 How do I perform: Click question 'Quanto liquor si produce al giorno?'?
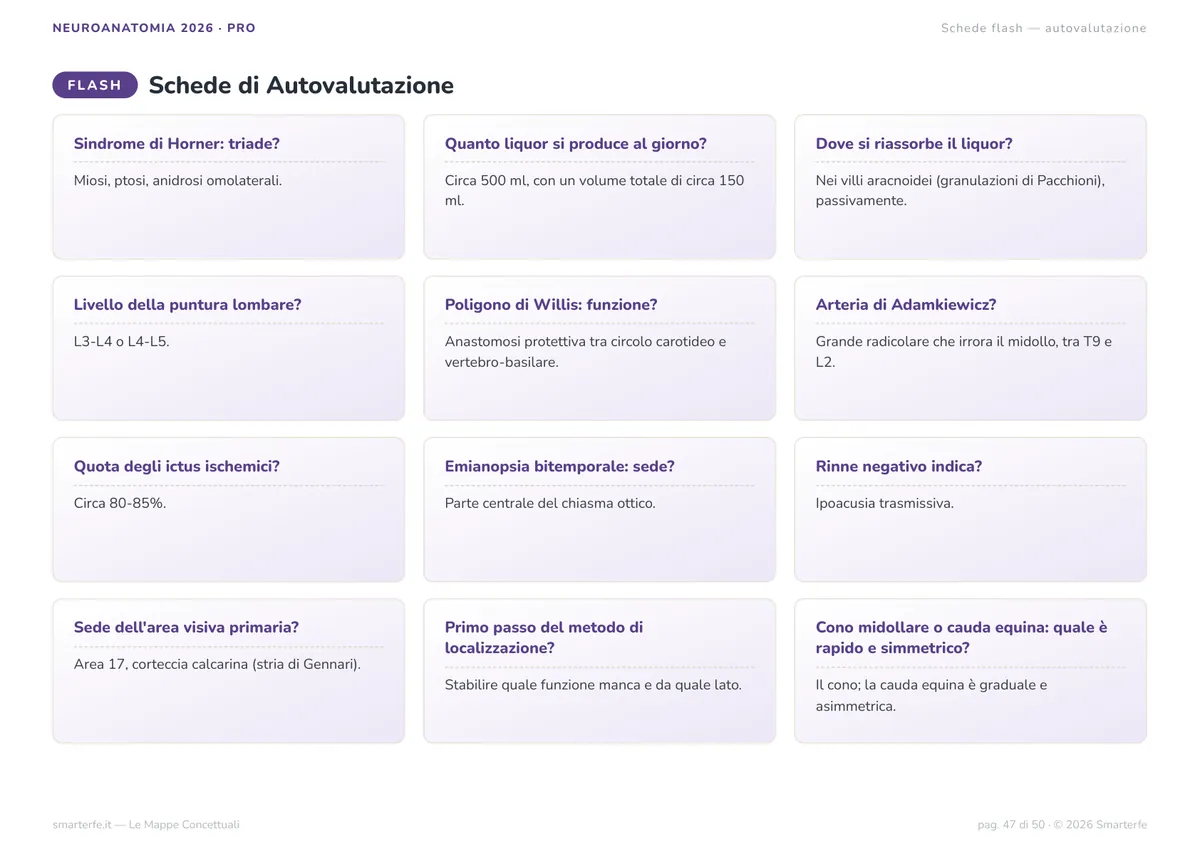tap(576, 144)
